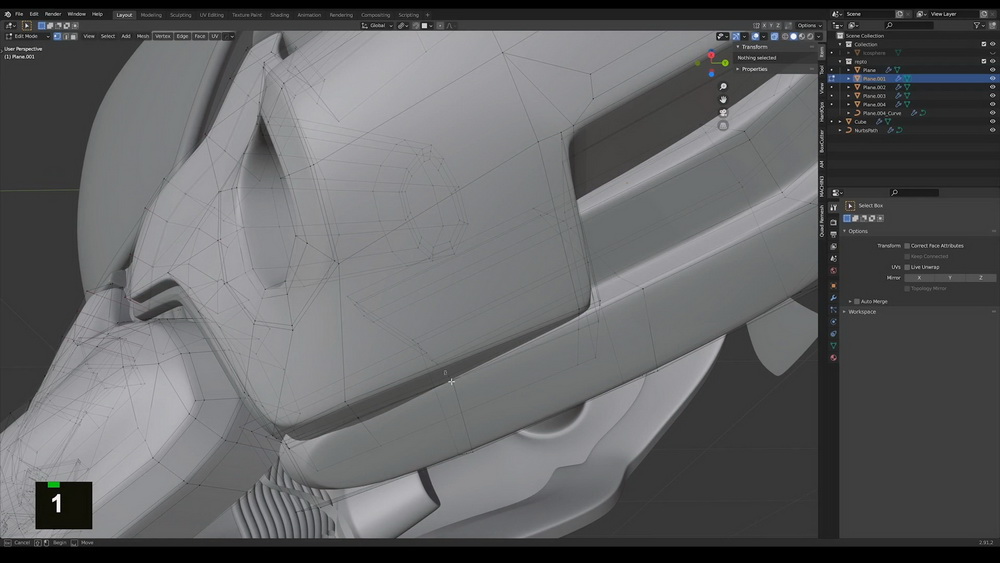Uncheck the Collection exclude checkbox
This screenshot has height=563, width=1000.
pos(983,44)
